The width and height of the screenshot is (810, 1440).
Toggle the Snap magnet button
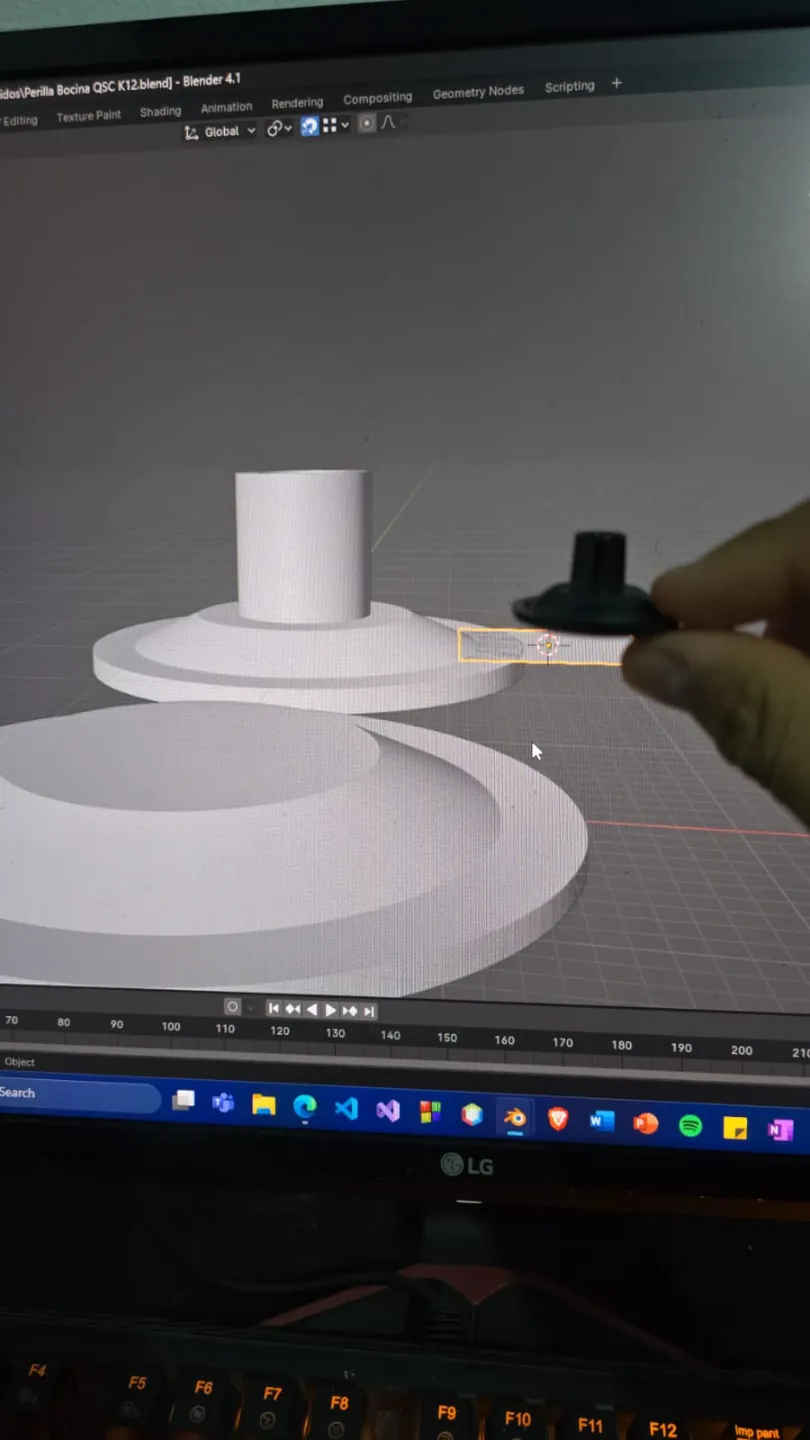coord(309,126)
